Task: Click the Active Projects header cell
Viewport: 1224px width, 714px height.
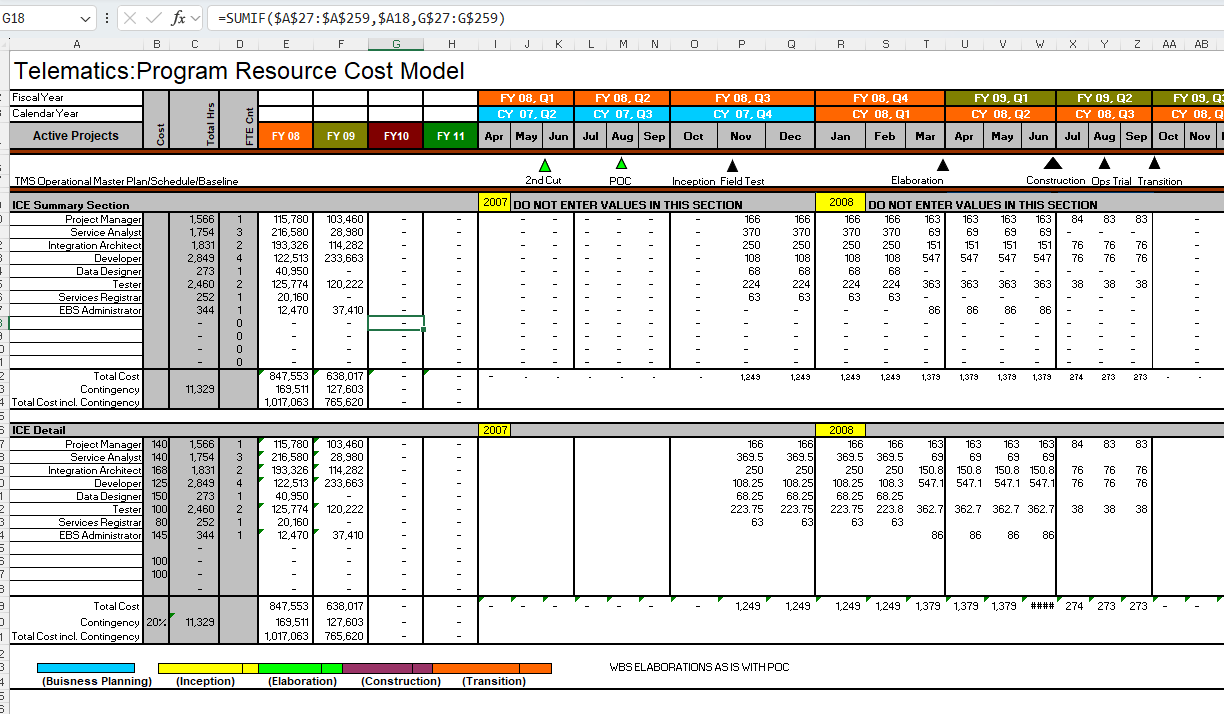Action: [76, 136]
